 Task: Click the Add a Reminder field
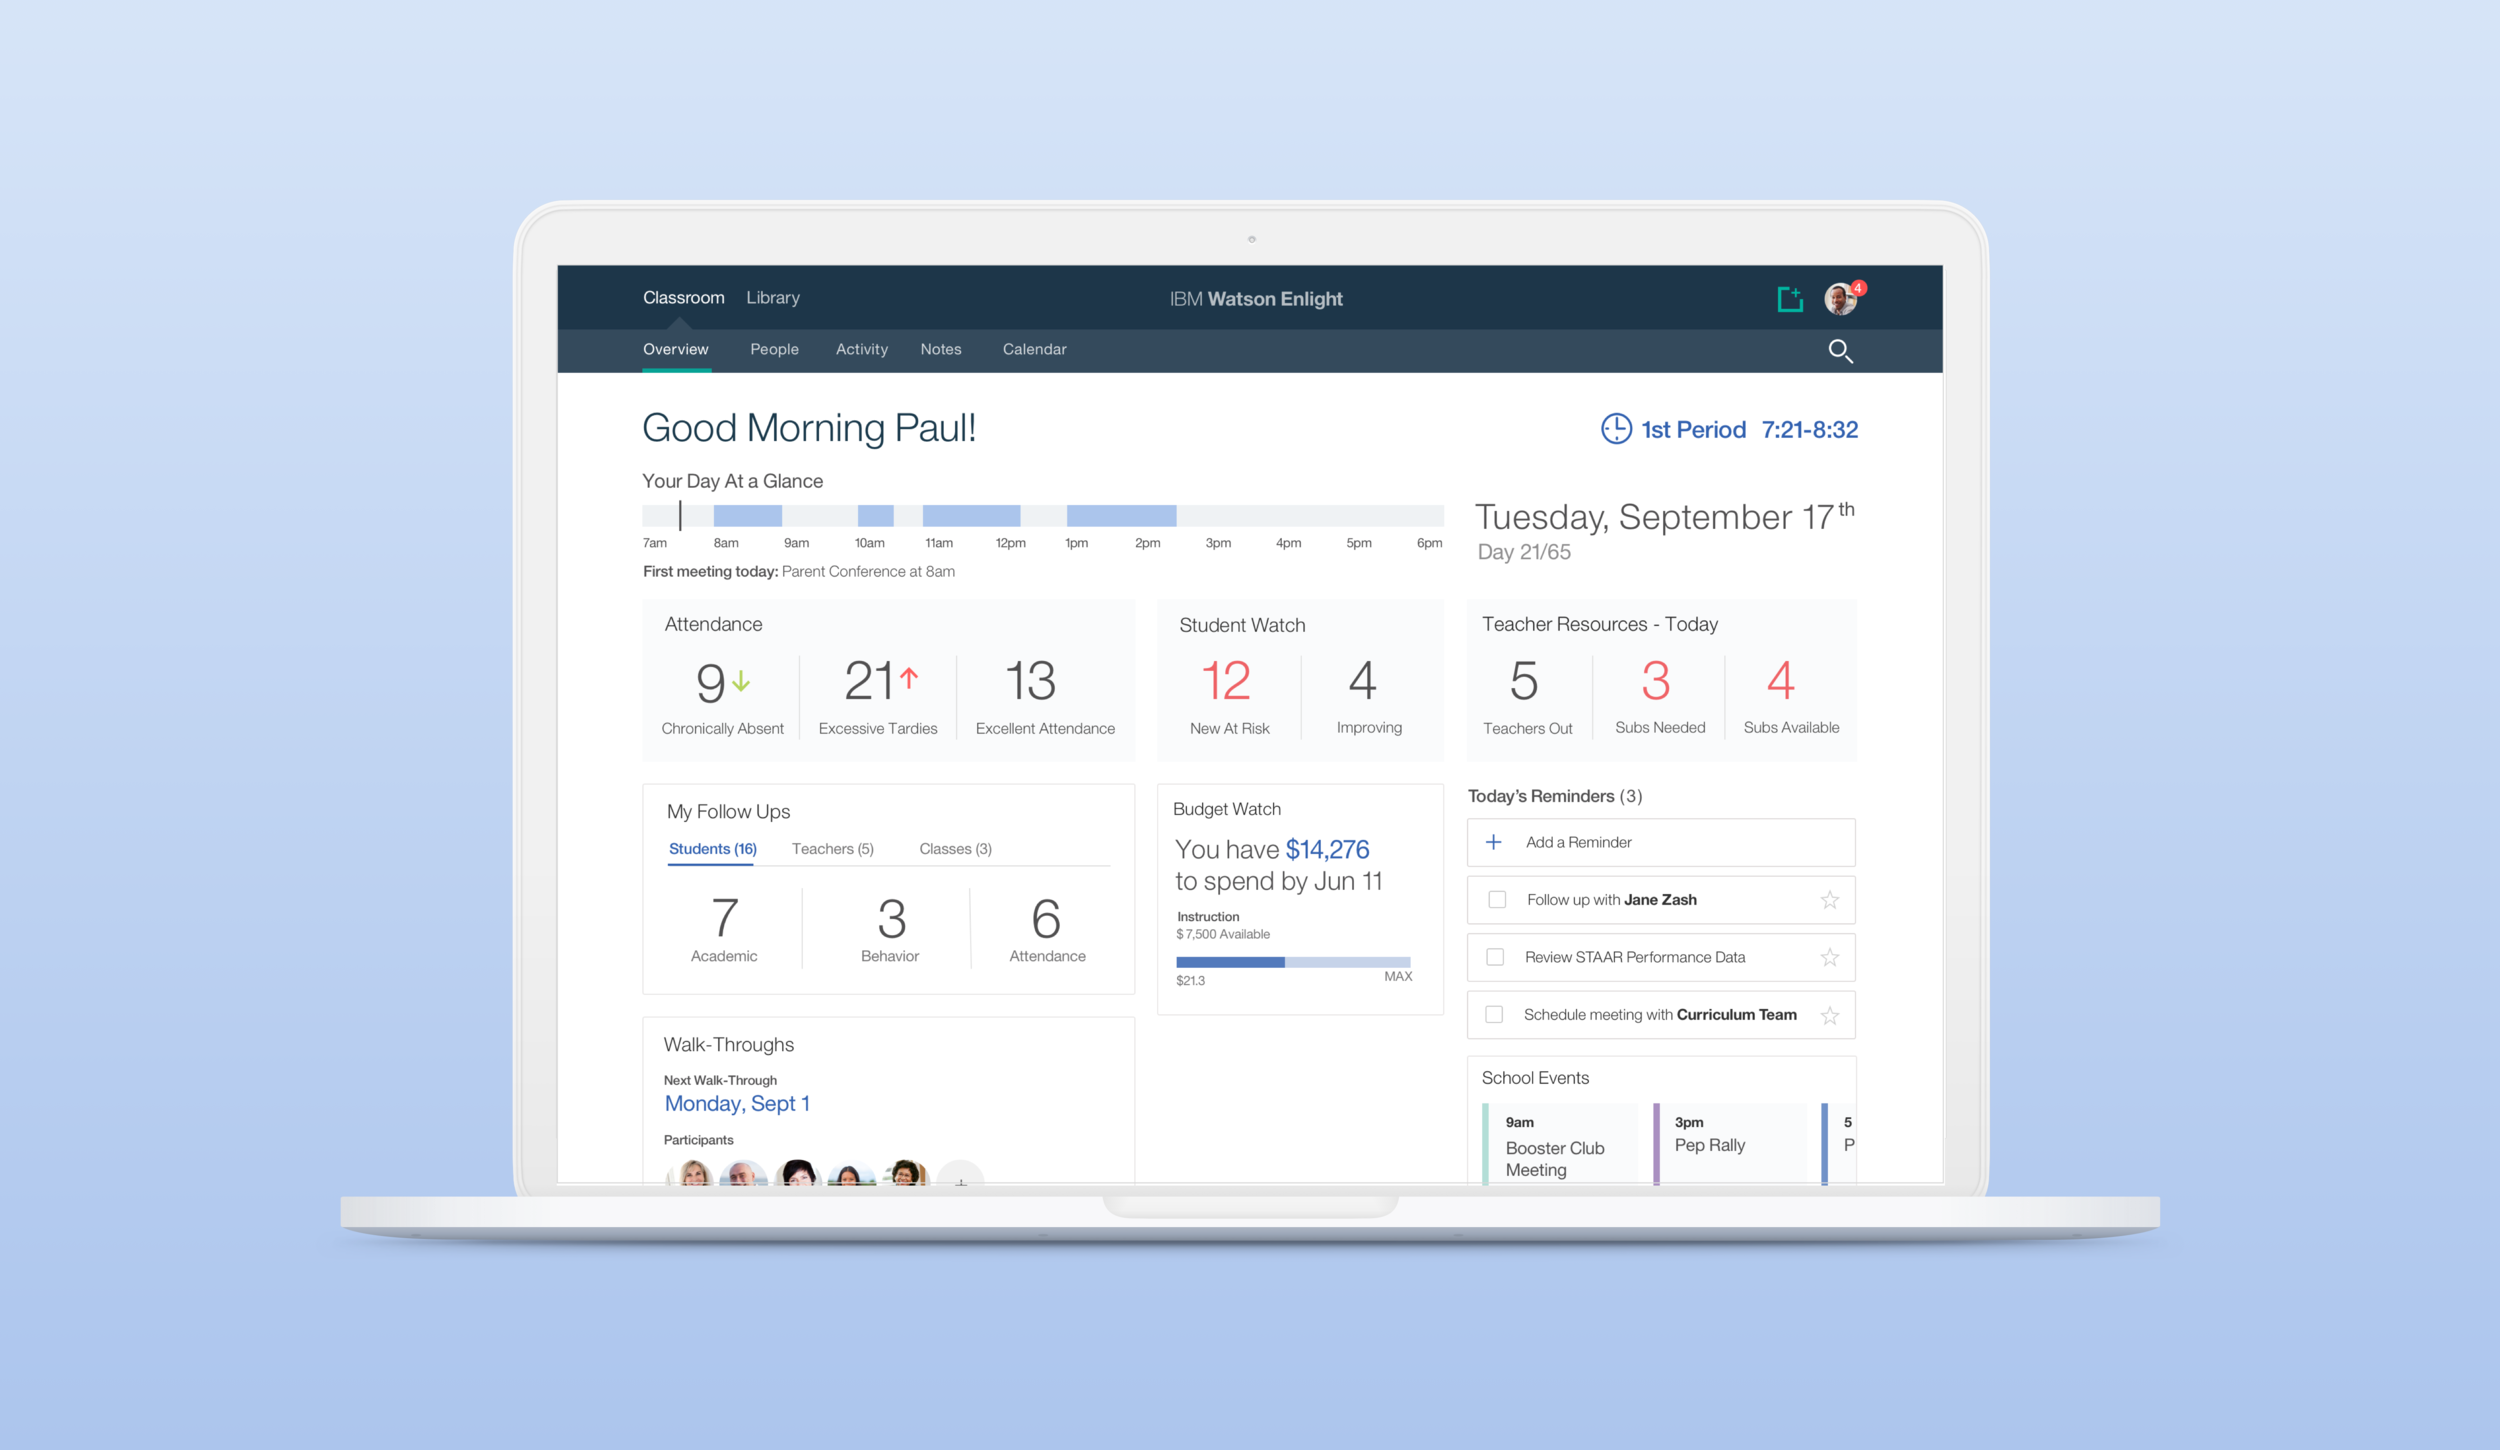click(1661, 842)
